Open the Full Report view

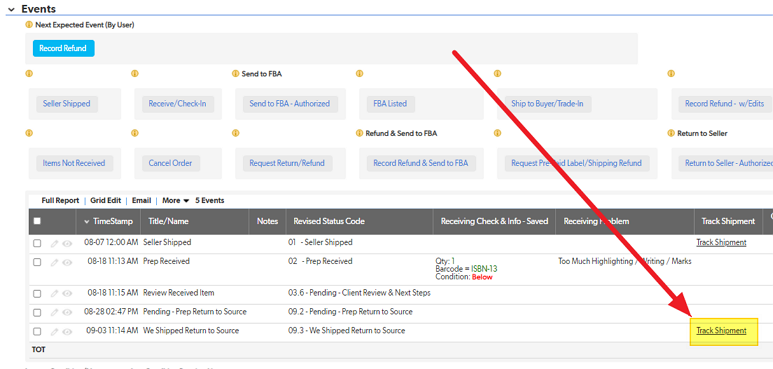(x=60, y=201)
